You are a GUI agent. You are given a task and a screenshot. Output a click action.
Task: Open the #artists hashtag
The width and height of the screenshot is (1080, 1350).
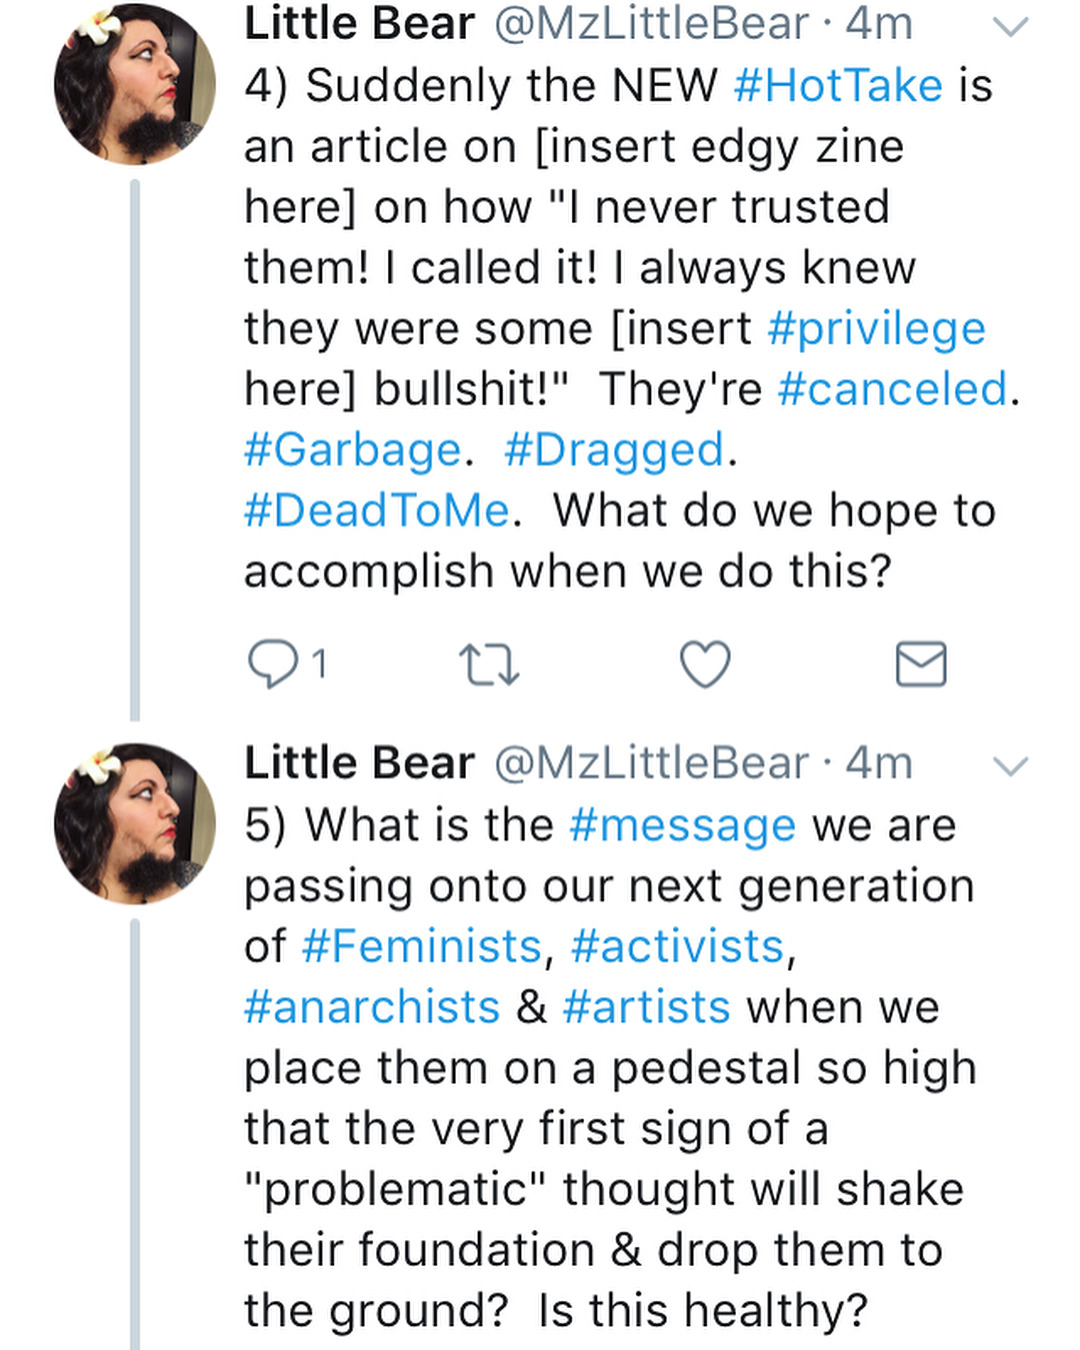646,1008
